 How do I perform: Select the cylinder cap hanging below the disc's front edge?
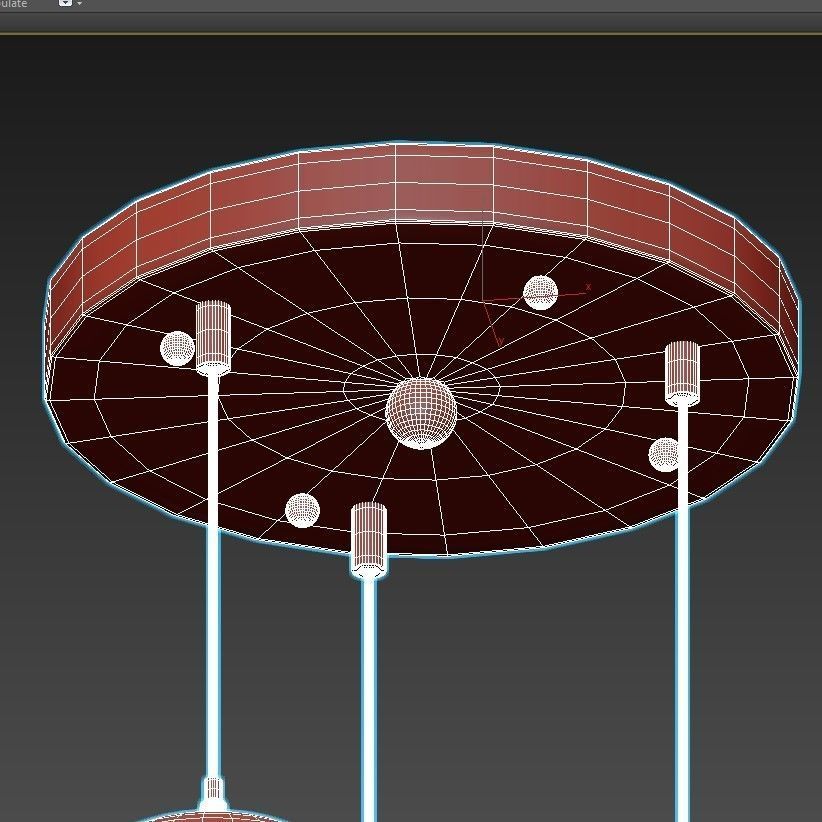369,540
